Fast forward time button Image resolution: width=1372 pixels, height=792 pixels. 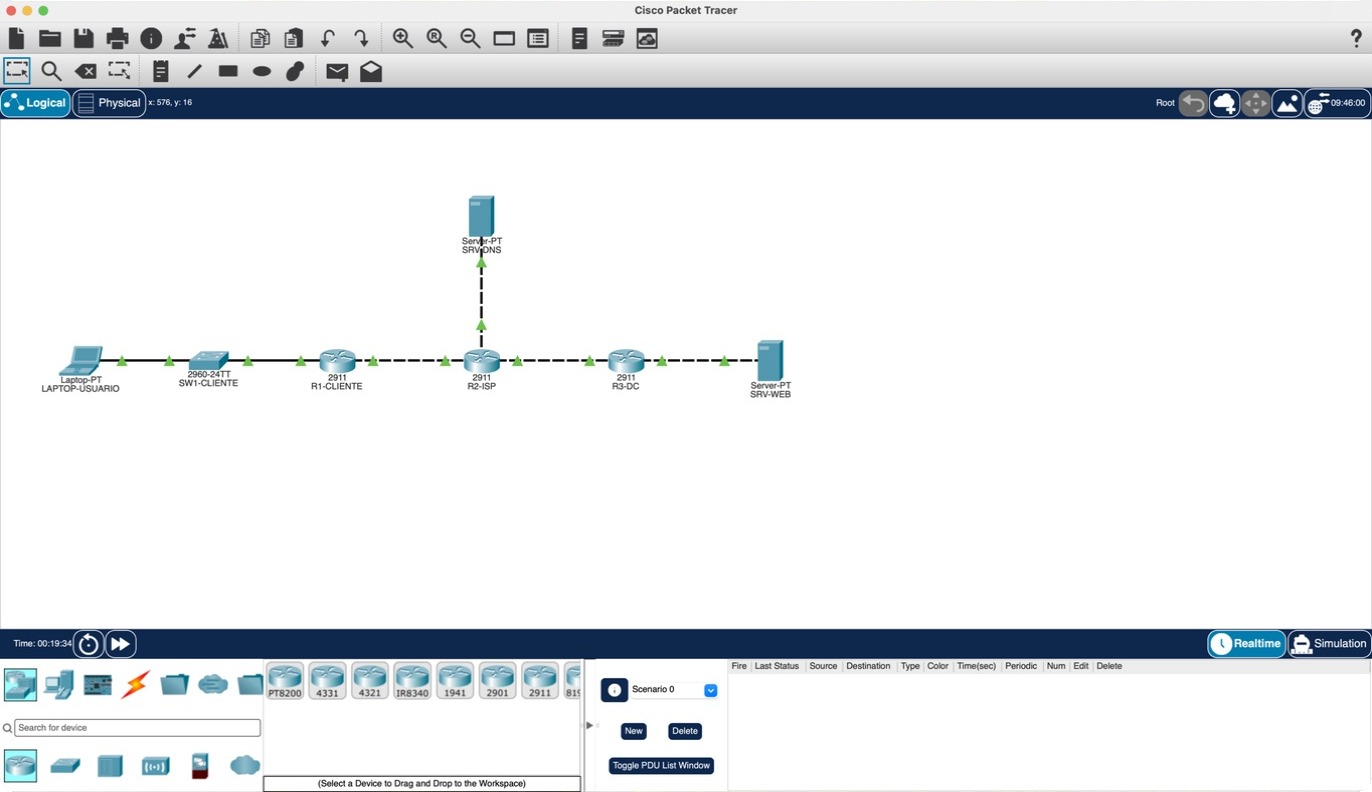click(x=120, y=644)
